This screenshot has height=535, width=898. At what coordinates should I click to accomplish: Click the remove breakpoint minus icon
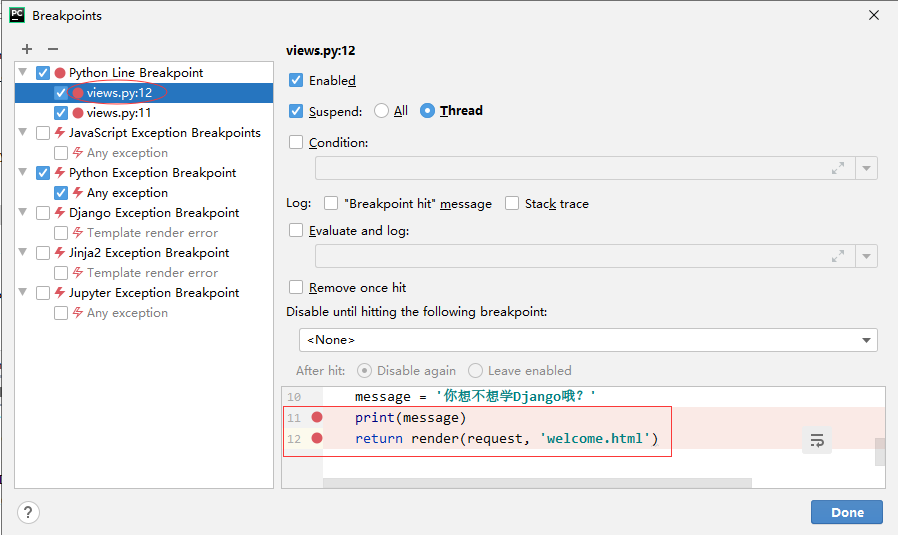click(x=53, y=49)
